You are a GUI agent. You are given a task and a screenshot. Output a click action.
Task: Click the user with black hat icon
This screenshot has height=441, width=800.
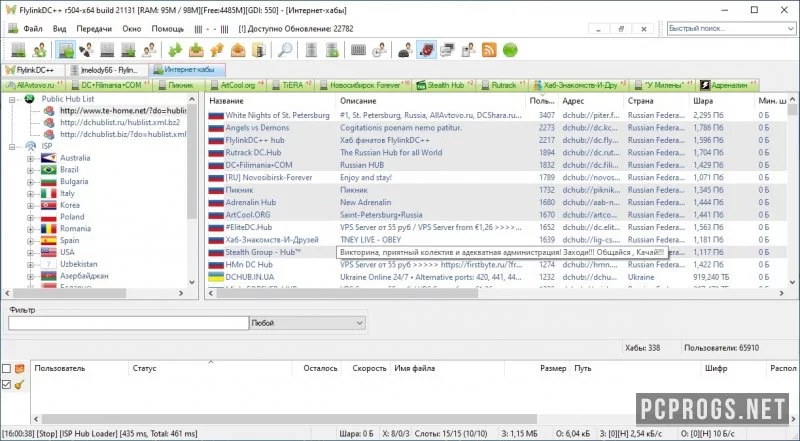click(405, 50)
